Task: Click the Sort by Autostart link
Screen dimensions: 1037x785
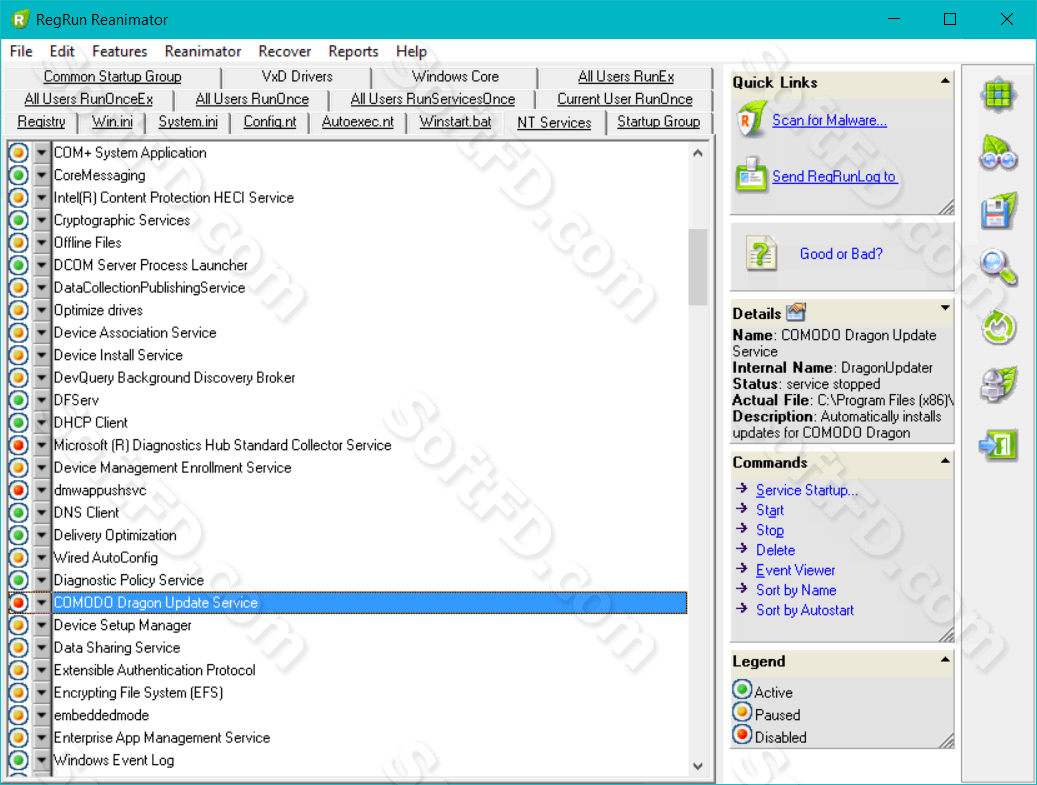Action: 805,610
